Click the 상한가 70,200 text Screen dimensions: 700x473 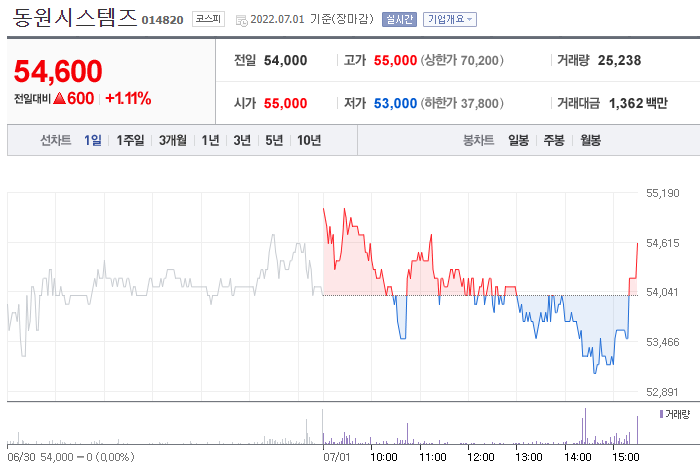pos(462,60)
